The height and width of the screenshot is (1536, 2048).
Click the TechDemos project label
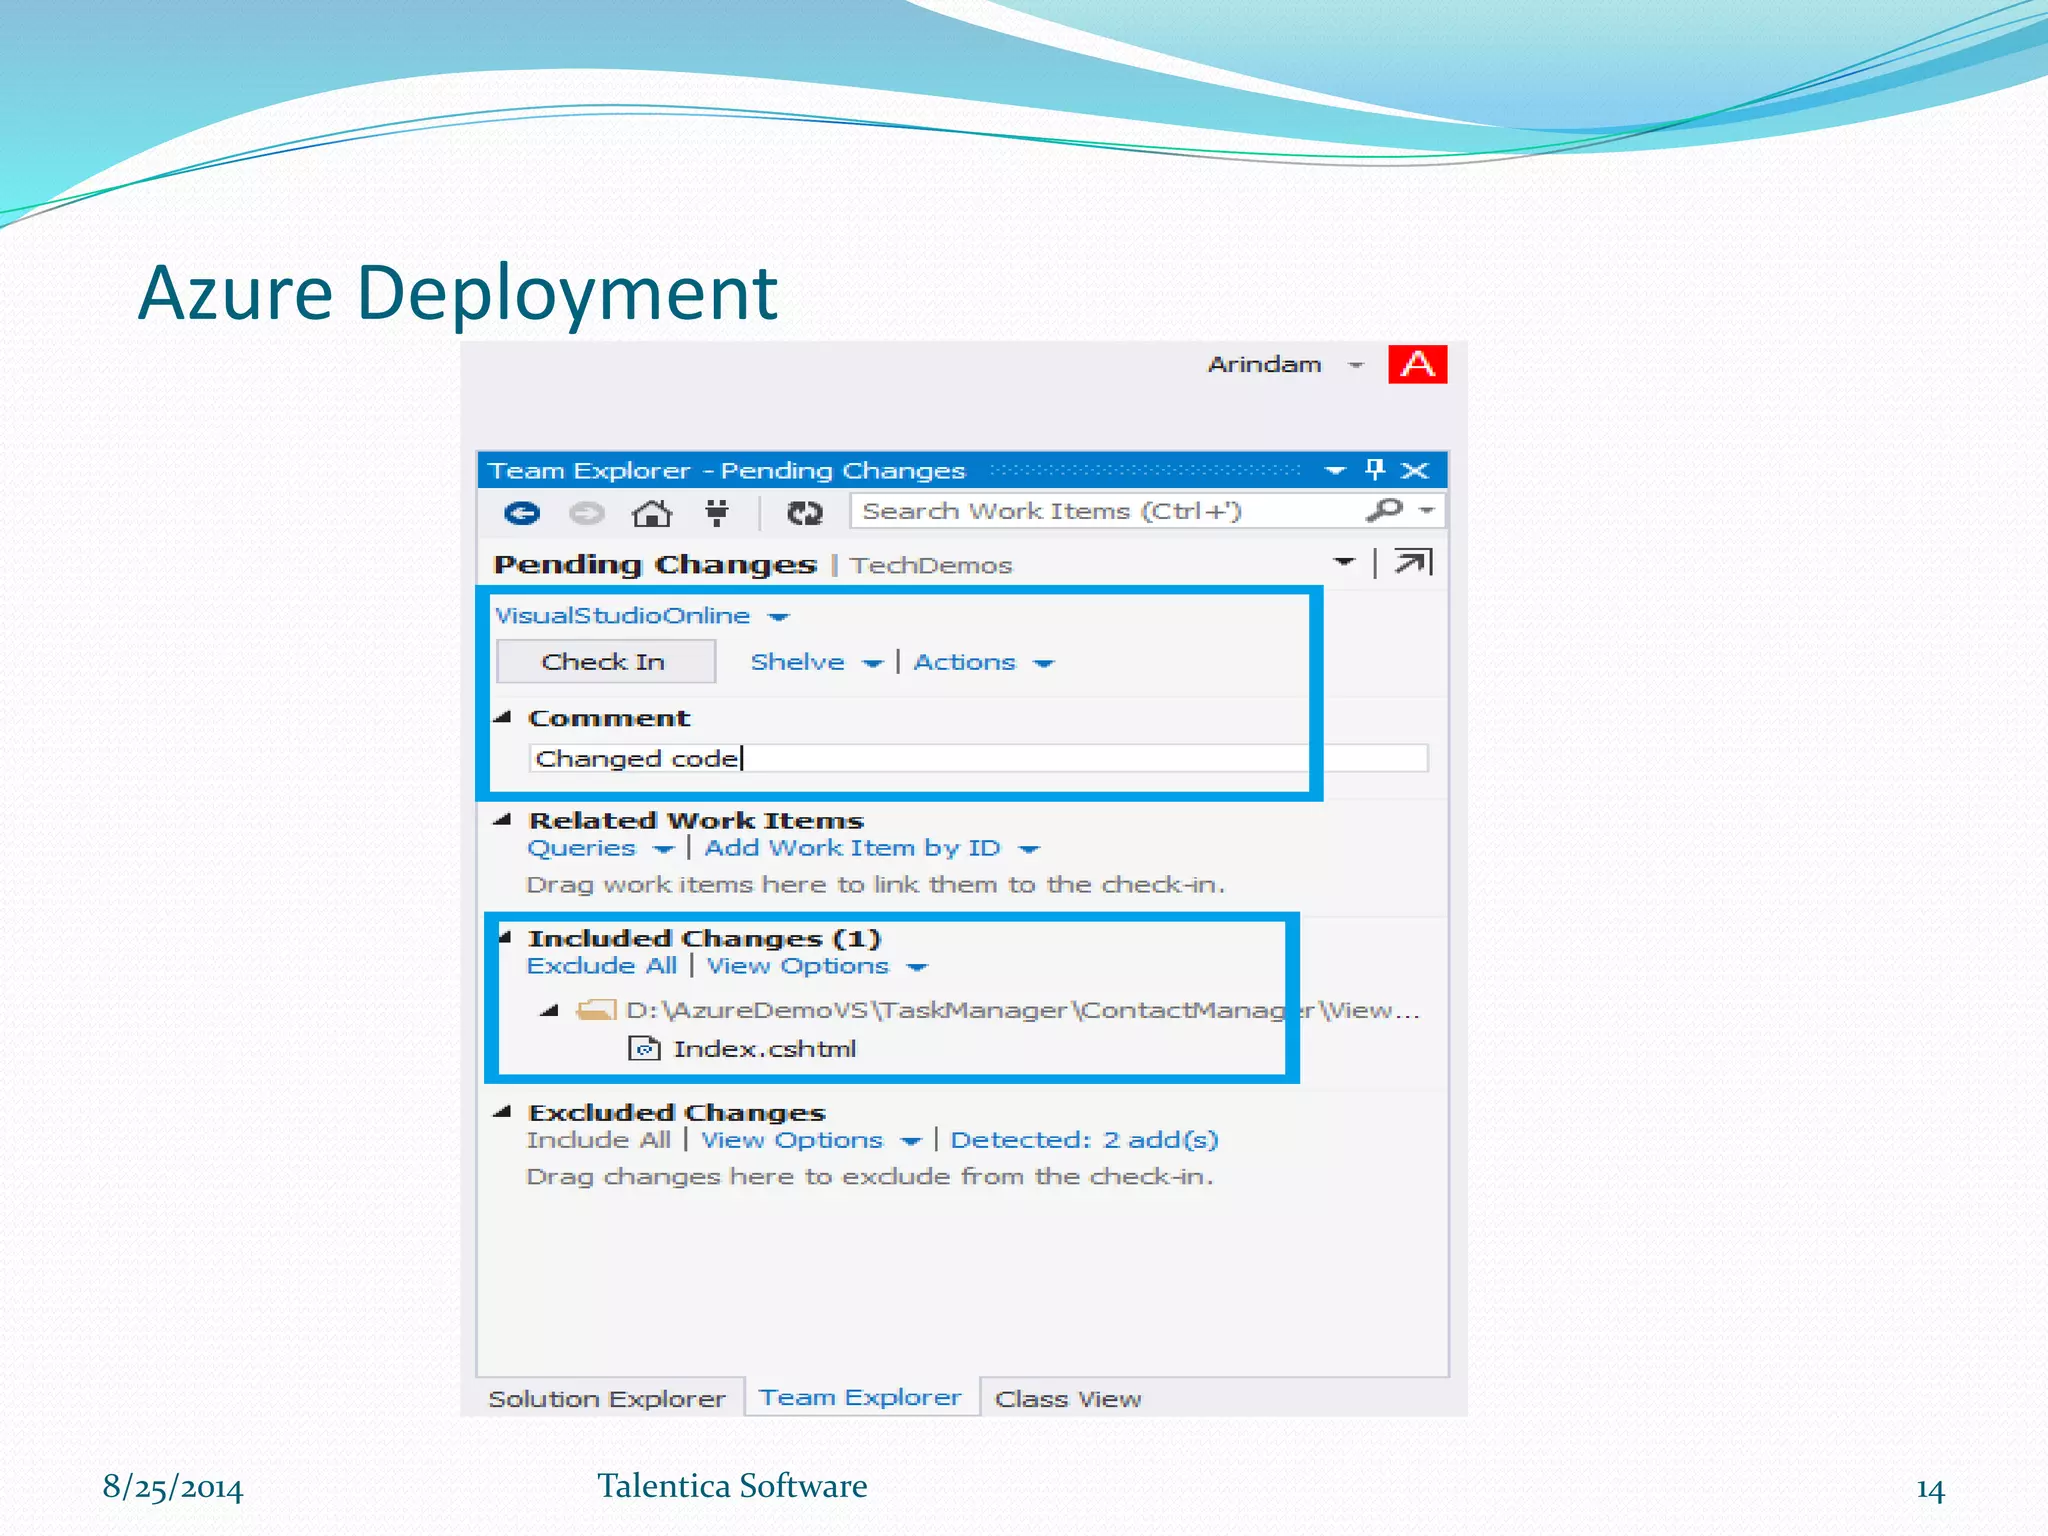tap(930, 565)
